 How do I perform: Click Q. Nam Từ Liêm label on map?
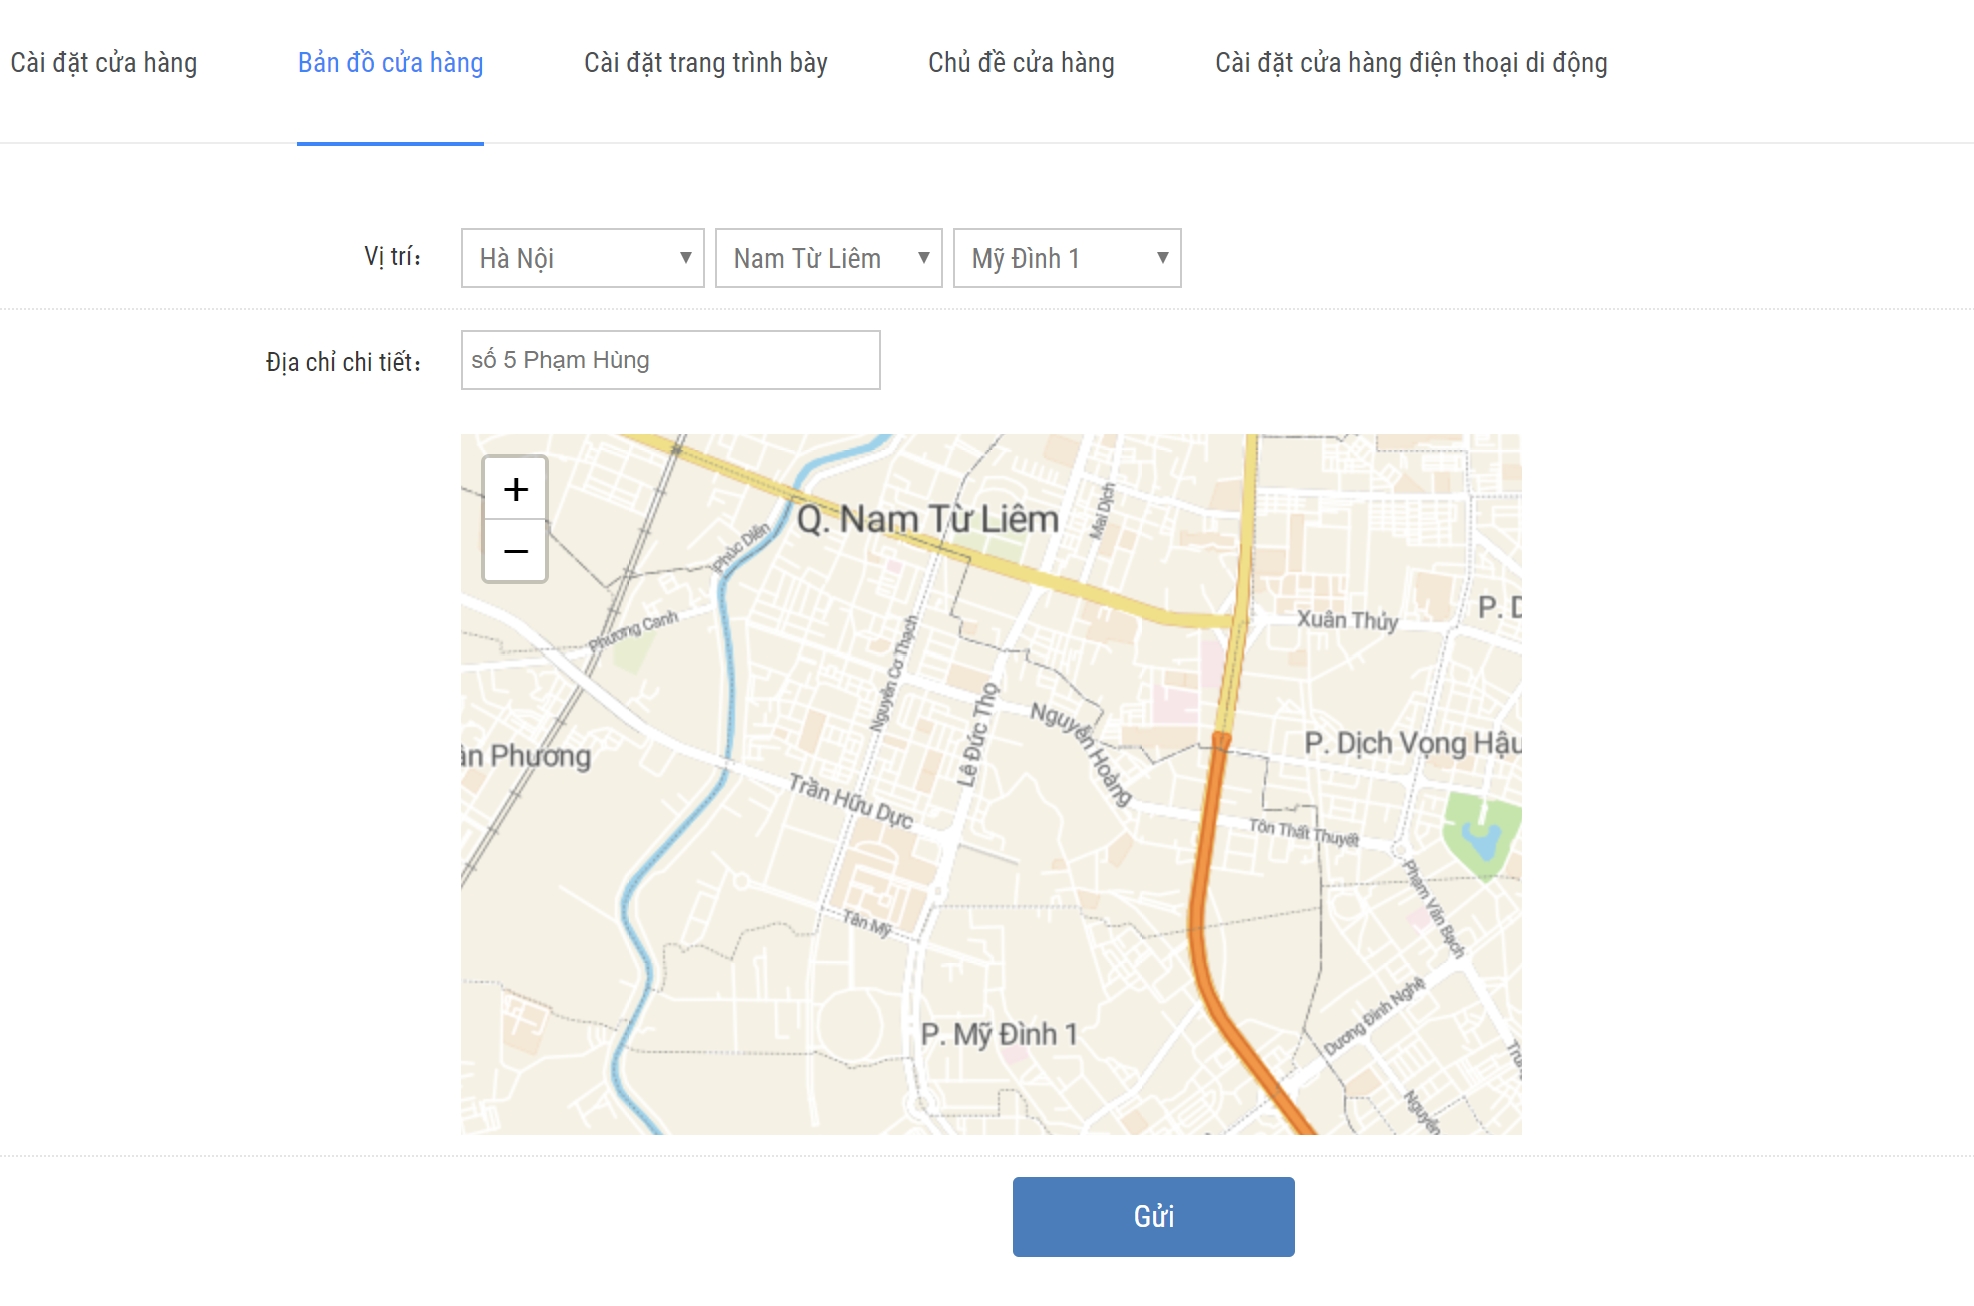(x=927, y=519)
